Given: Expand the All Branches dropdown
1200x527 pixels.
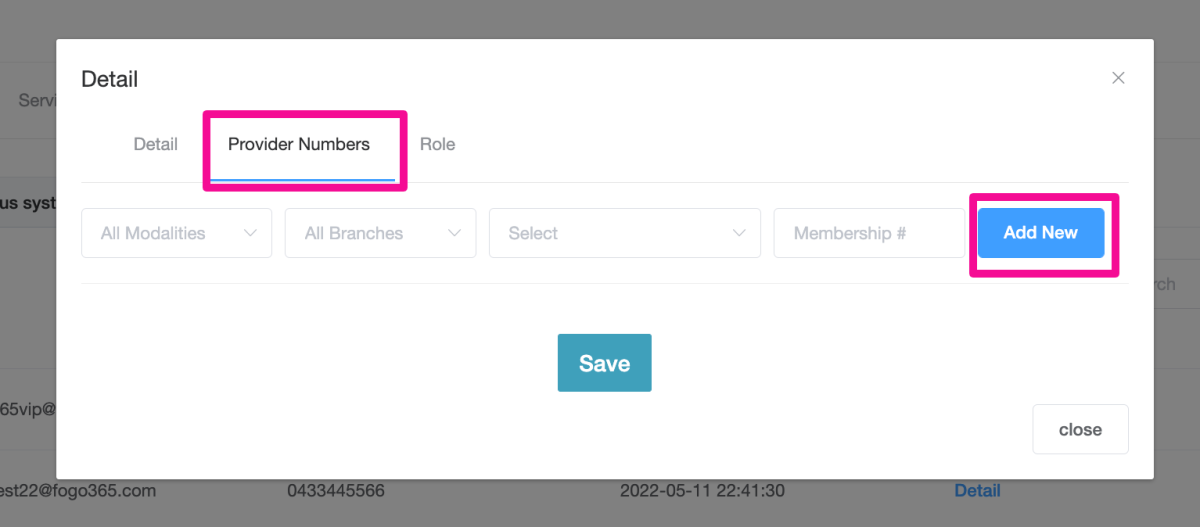Looking at the screenshot, I should (380, 233).
